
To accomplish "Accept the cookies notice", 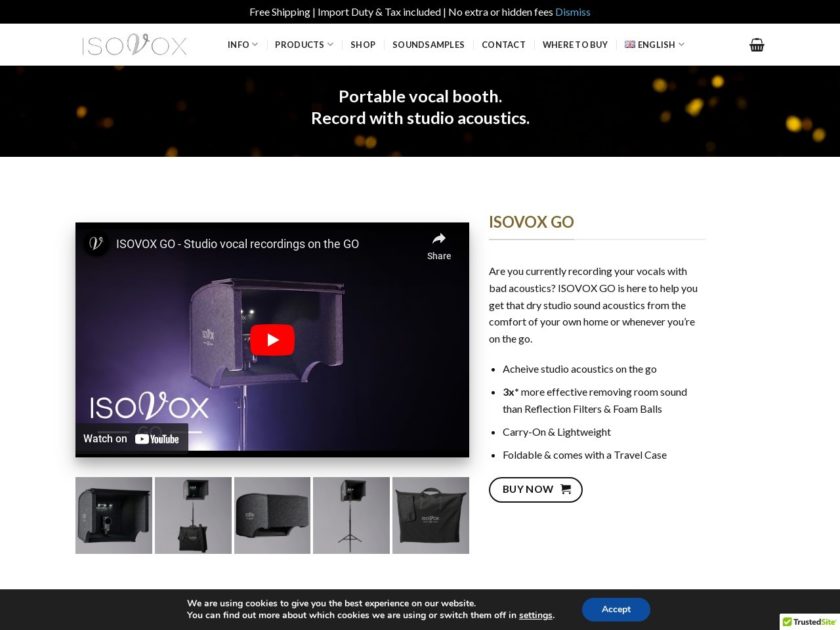I will [616, 609].
